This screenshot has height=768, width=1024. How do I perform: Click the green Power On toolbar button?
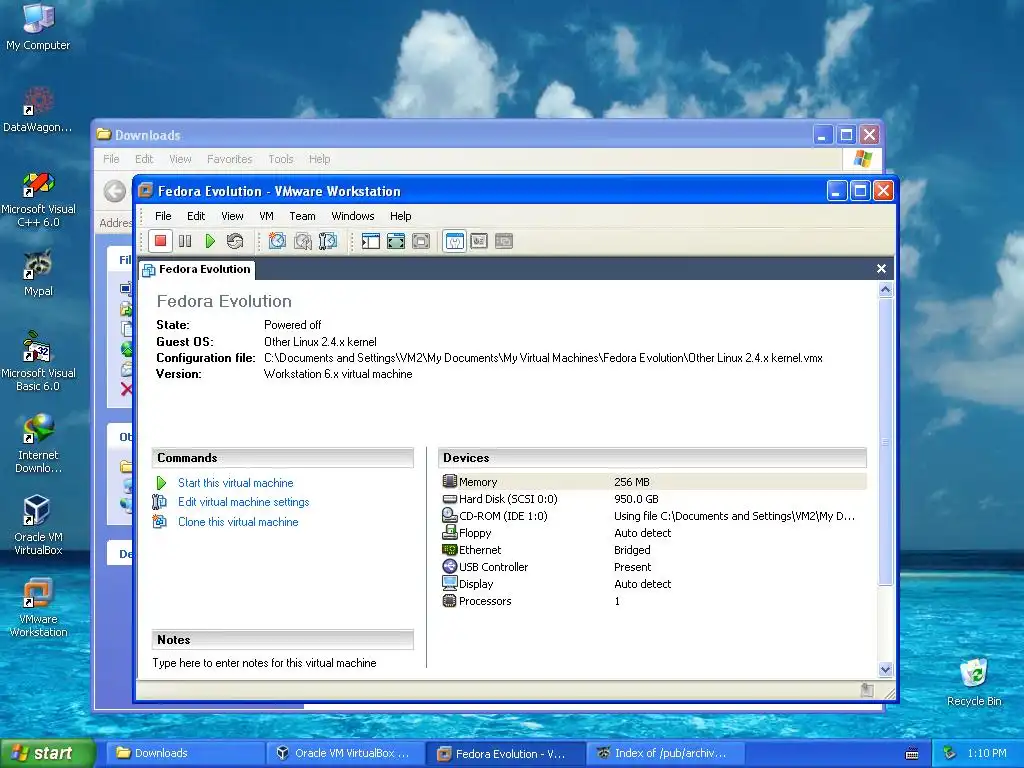tap(210, 241)
